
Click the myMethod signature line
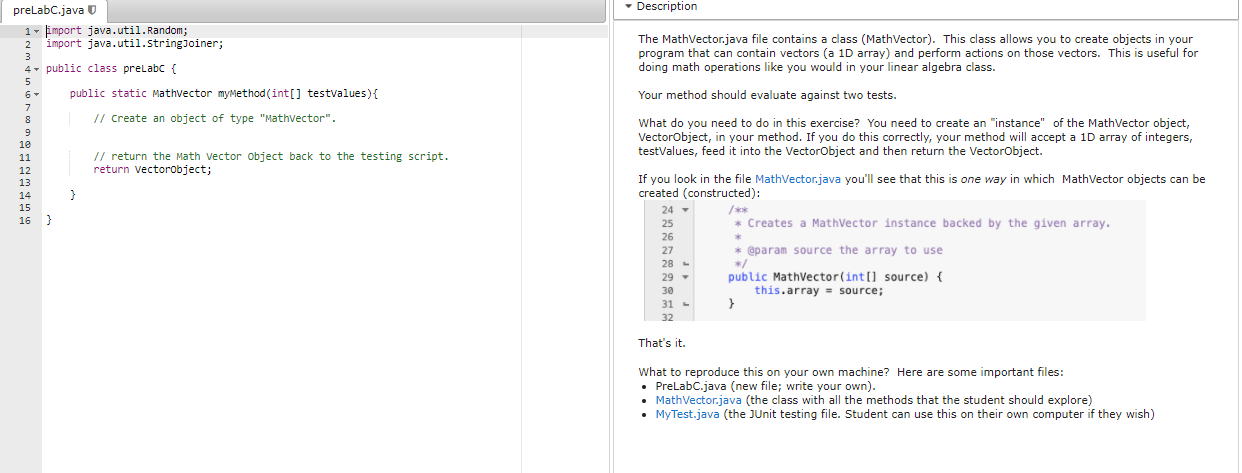224,94
